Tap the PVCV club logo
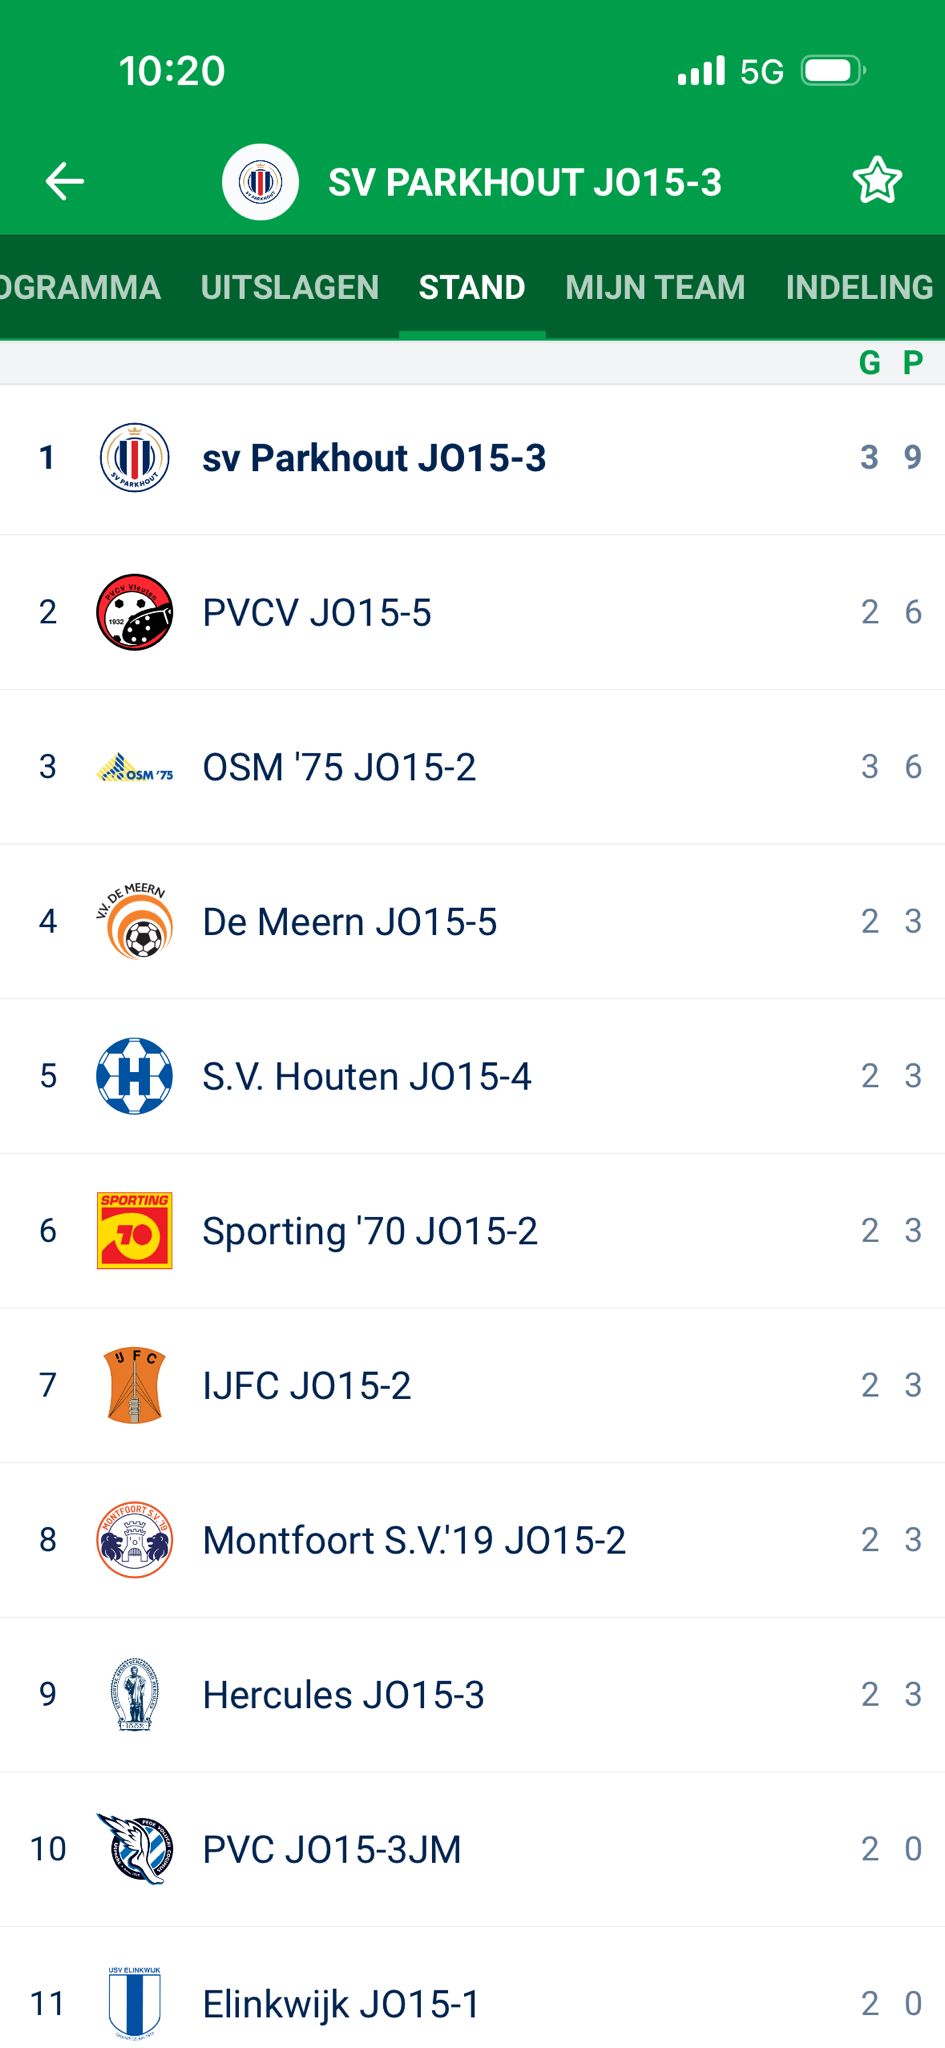This screenshot has width=945, height=2048. (135, 612)
